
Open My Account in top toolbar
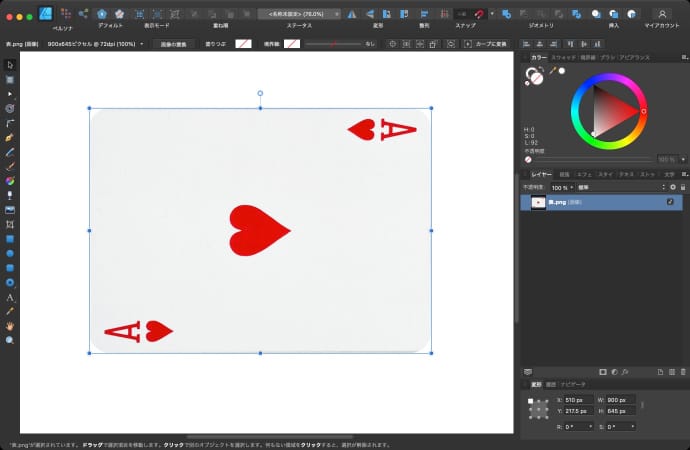(661, 14)
